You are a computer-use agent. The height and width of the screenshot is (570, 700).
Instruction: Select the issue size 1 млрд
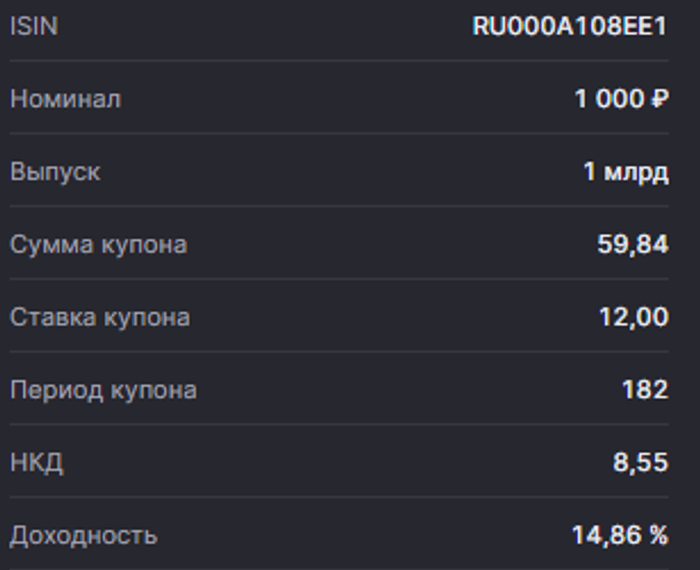tap(625, 172)
